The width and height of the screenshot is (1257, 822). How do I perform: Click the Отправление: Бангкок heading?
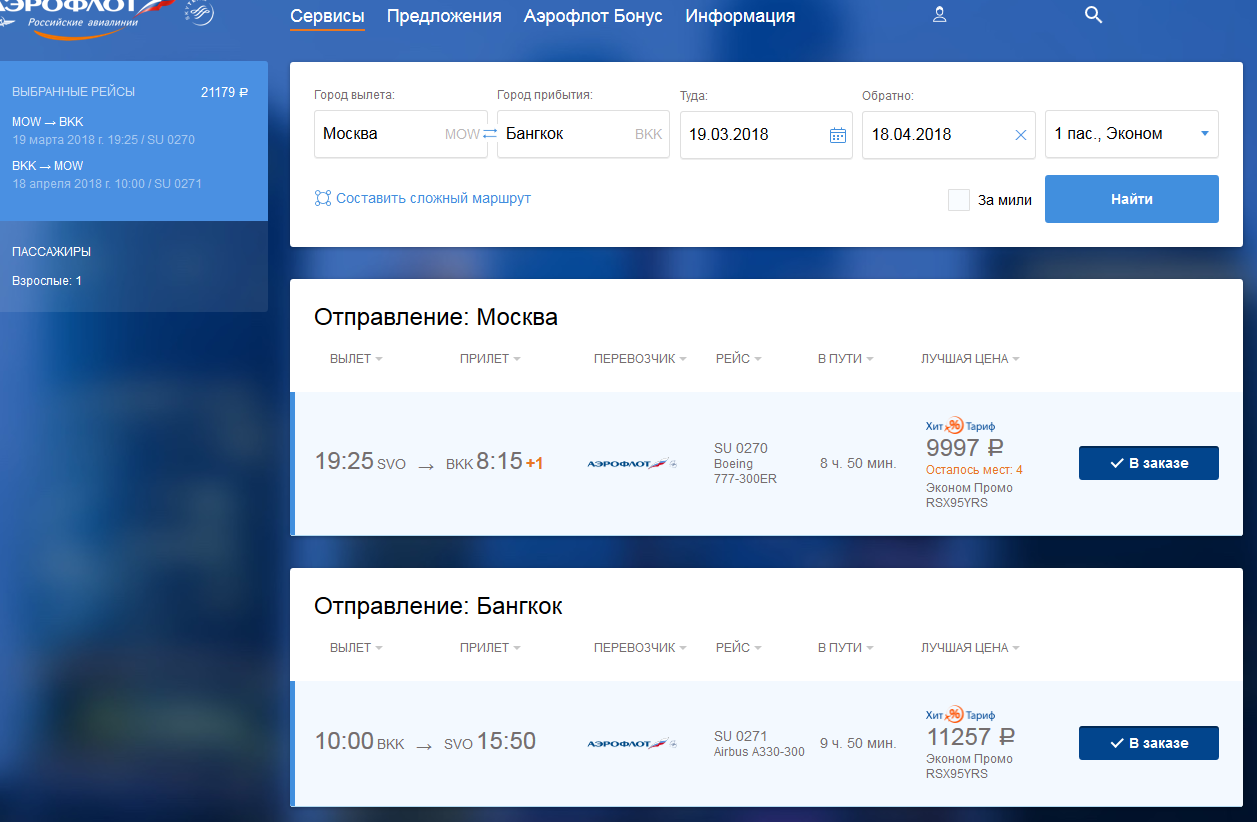pos(438,606)
